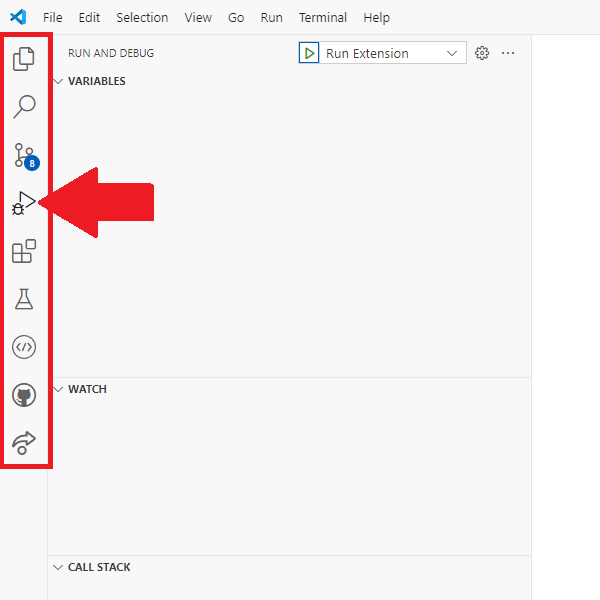Open the Live Share view
The width and height of the screenshot is (600, 600).
click(x=24, y=443)
